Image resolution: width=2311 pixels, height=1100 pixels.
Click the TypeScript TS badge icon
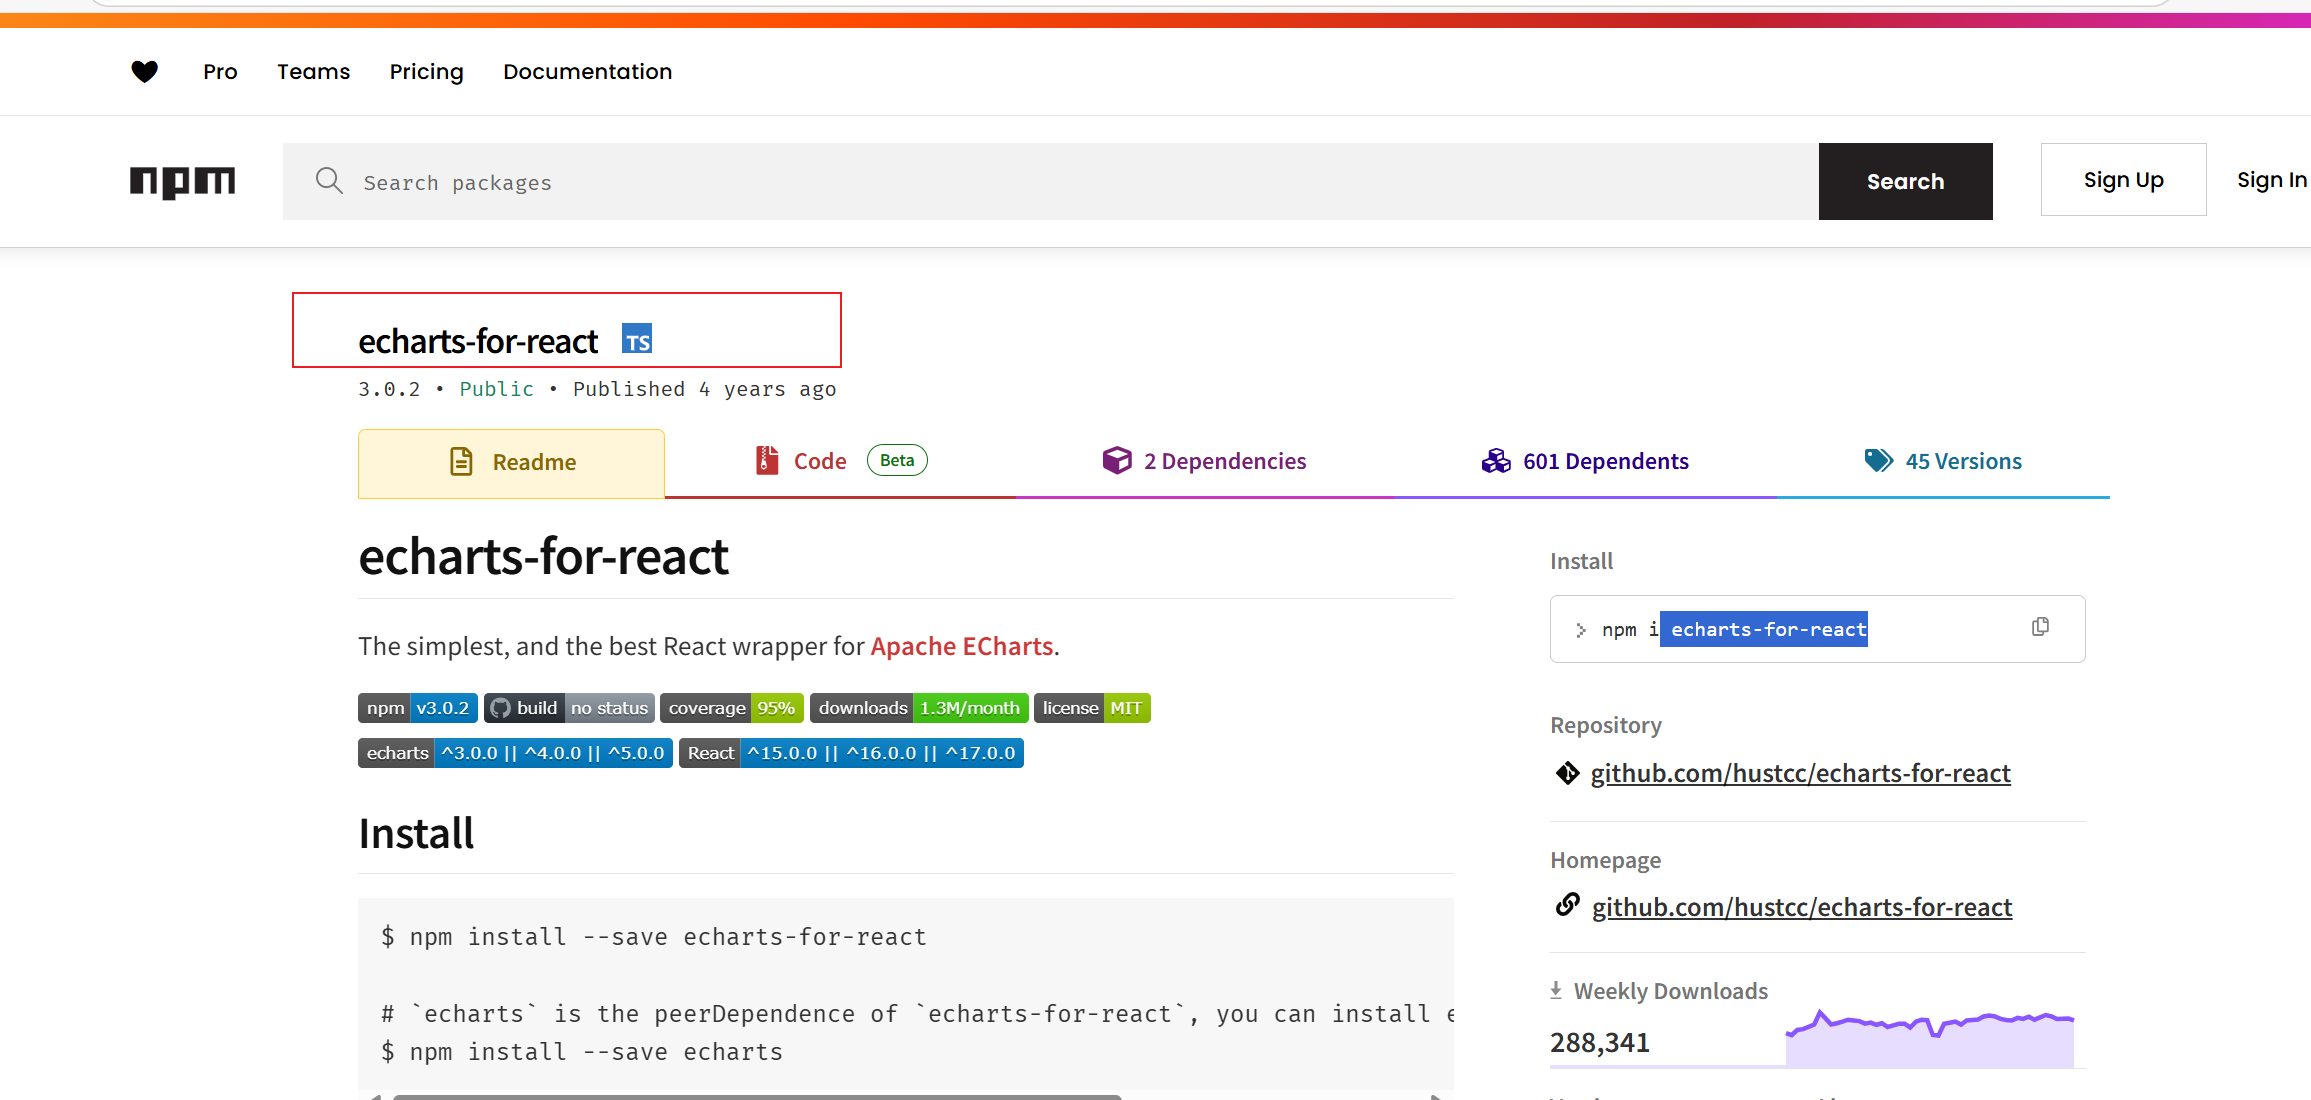pos(637,339)
